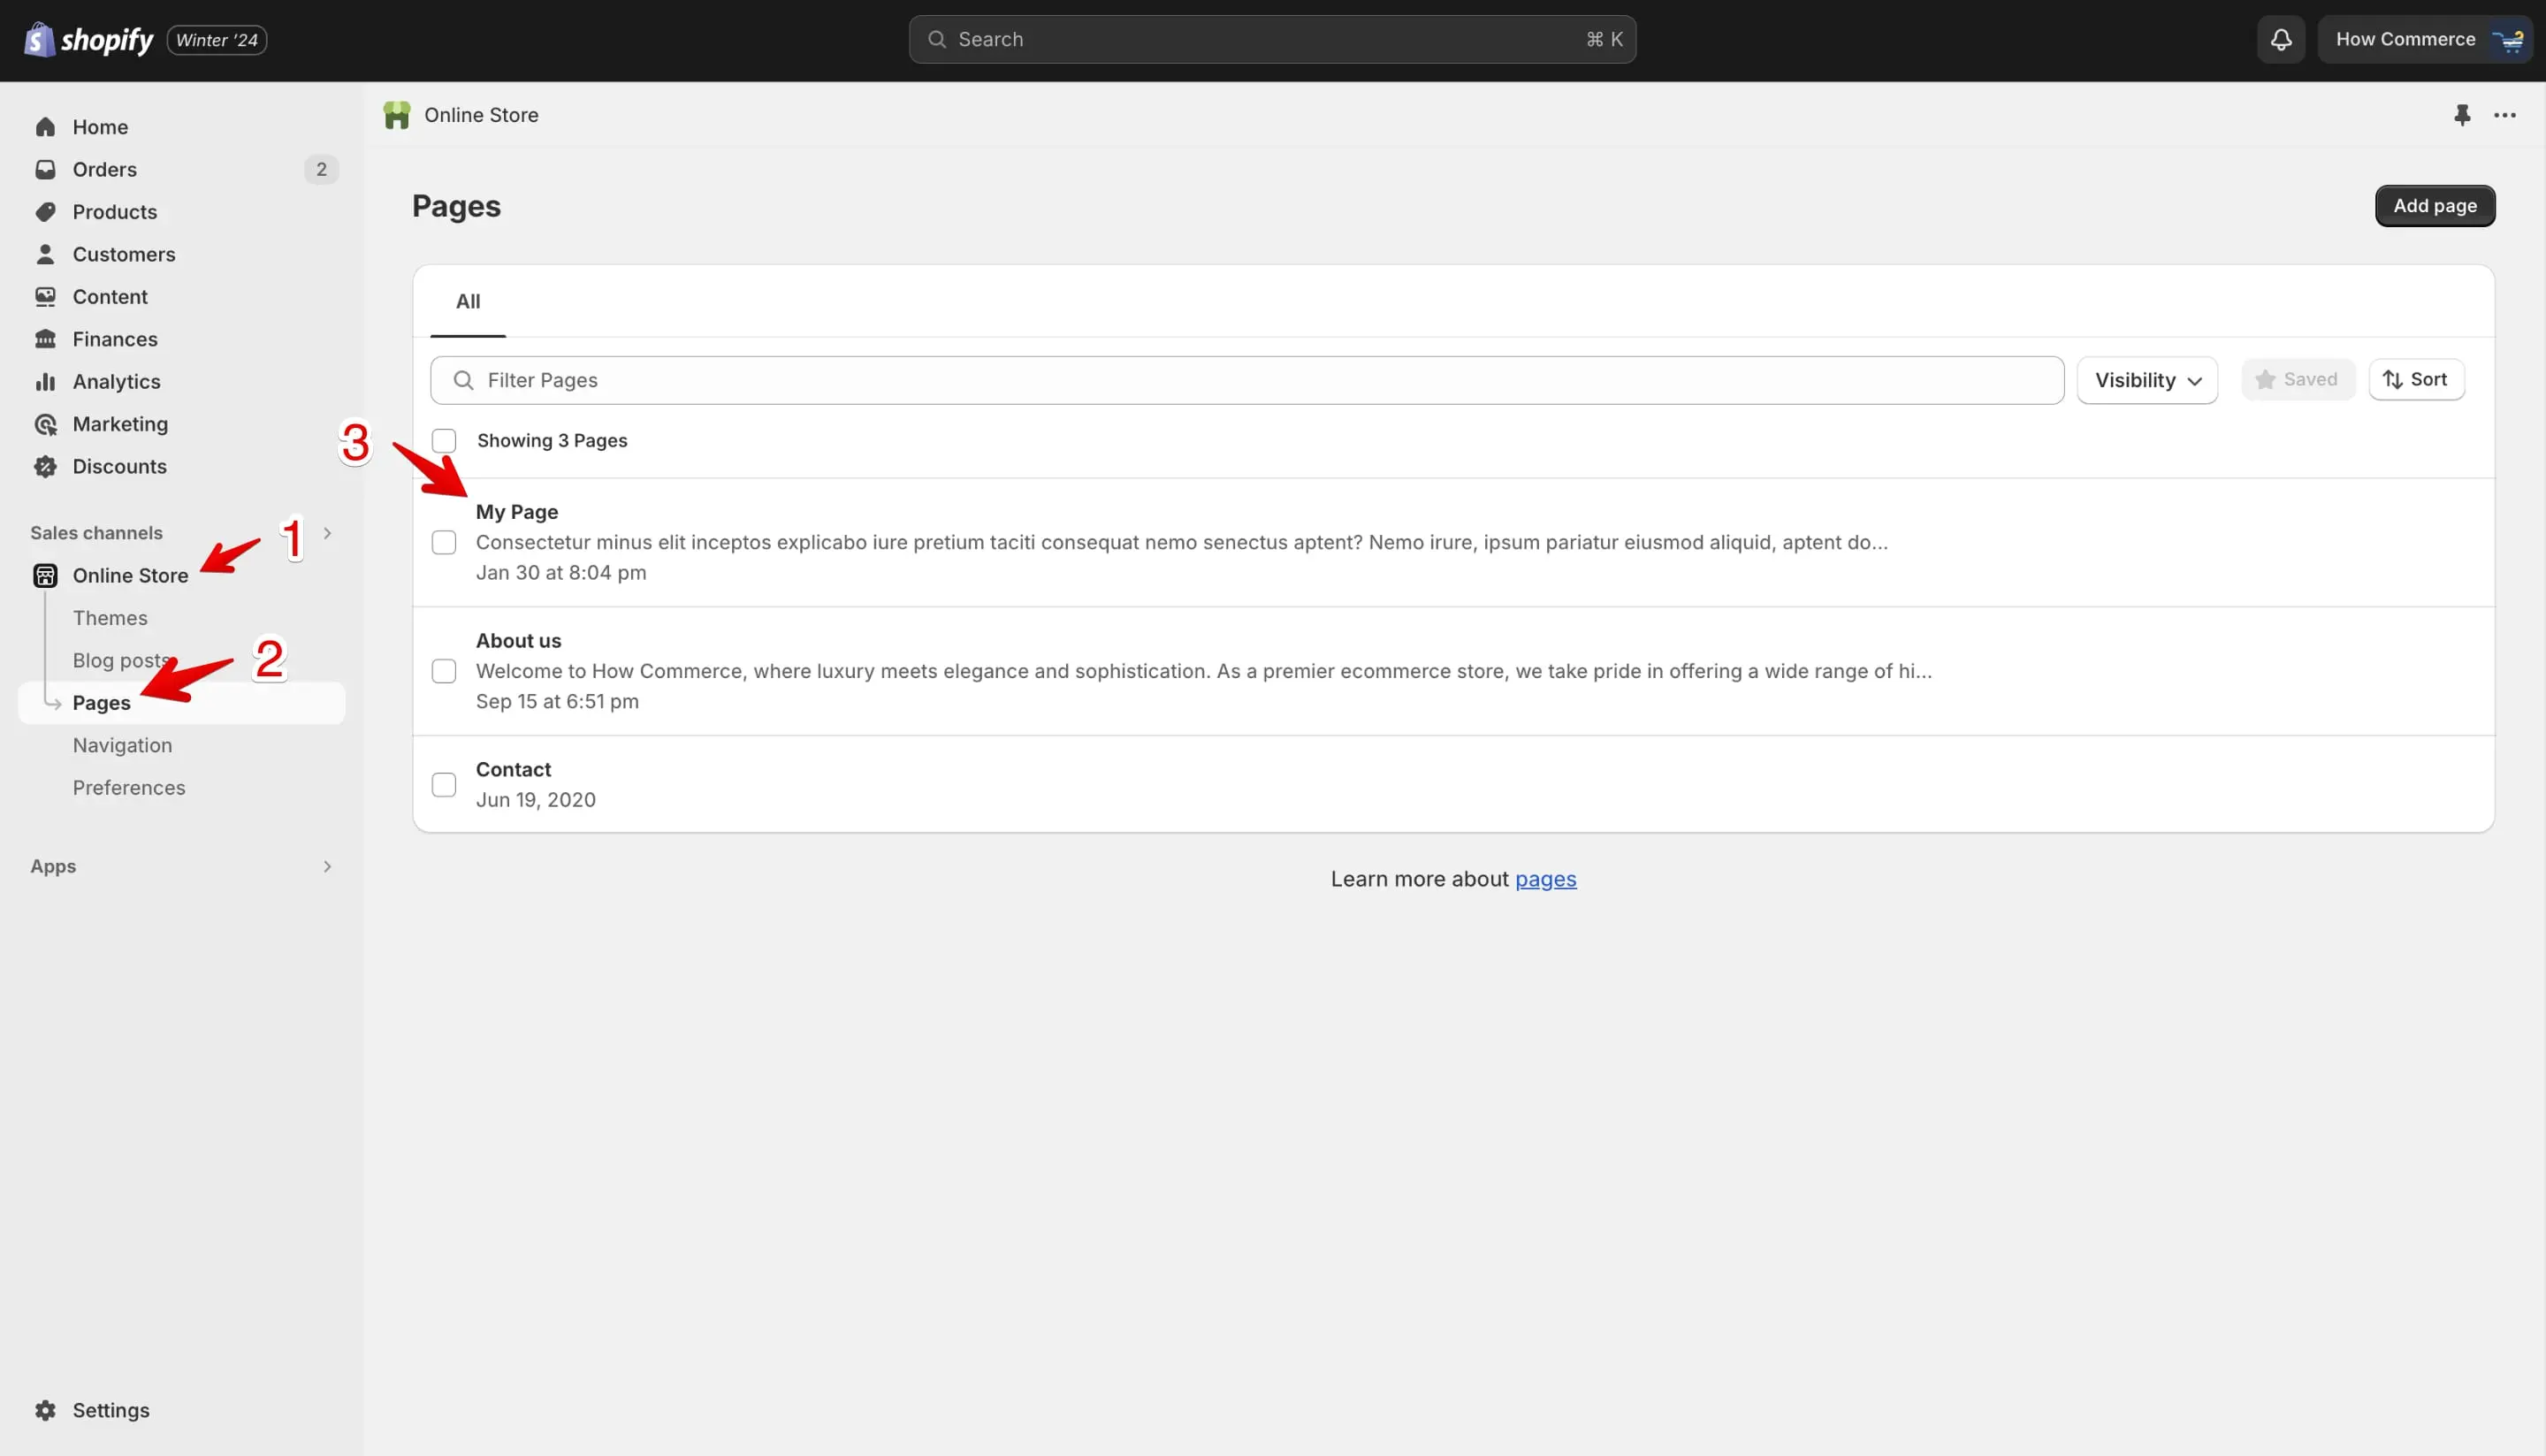2546x1456 pixels.
Task: Check the Contact row checkbox
Action: pyautogui.click(x=444, y=785)
